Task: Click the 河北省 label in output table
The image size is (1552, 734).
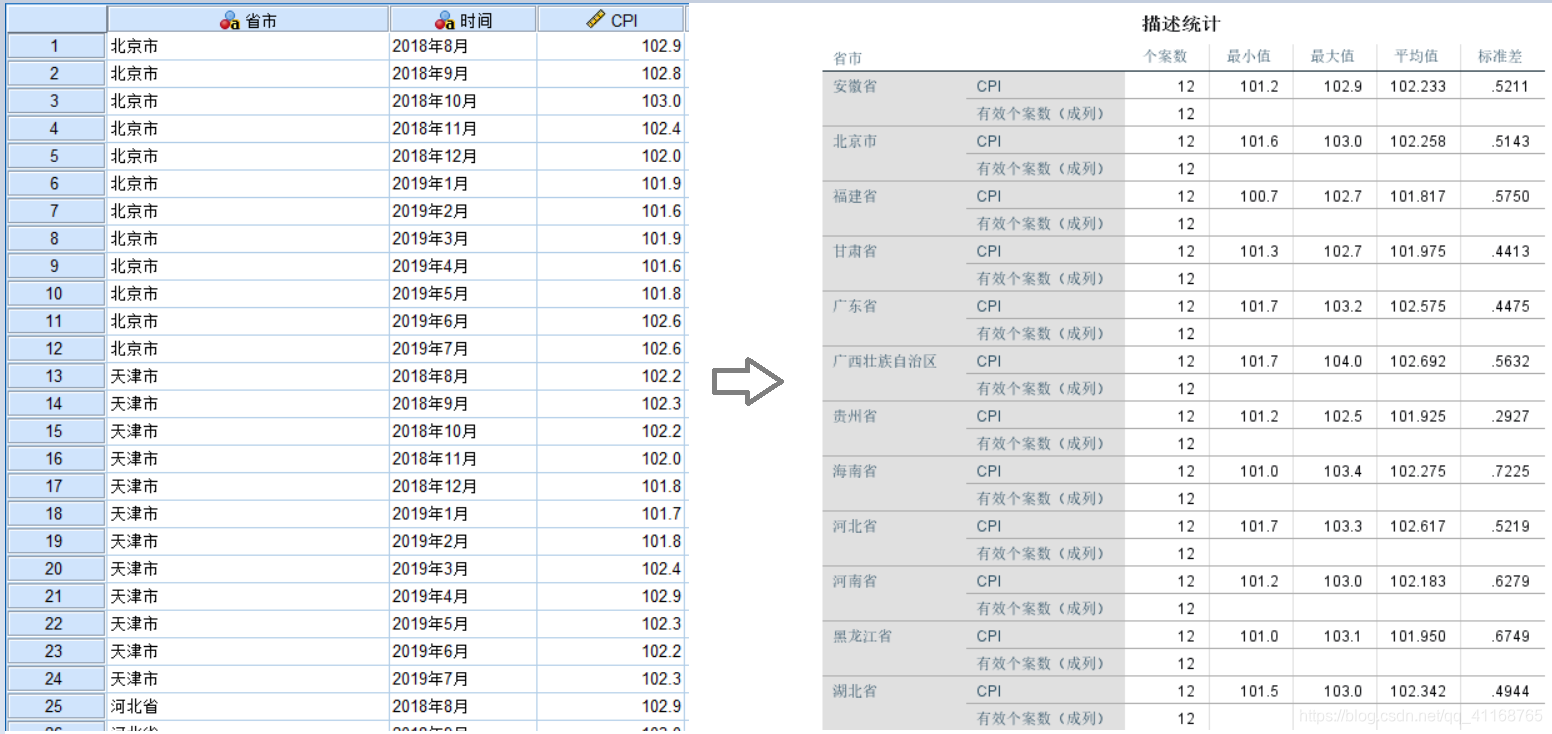Action: point(855,526)
